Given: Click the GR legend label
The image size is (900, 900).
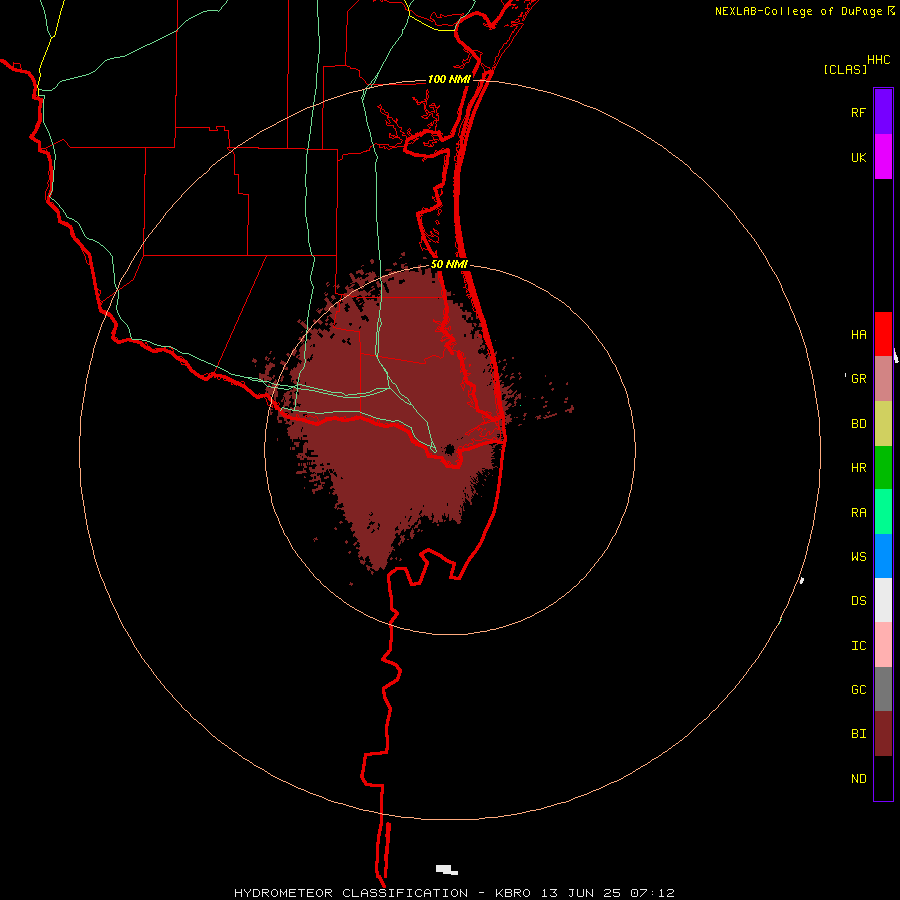Looking at the screenshot, I should (x=858, y=379).
